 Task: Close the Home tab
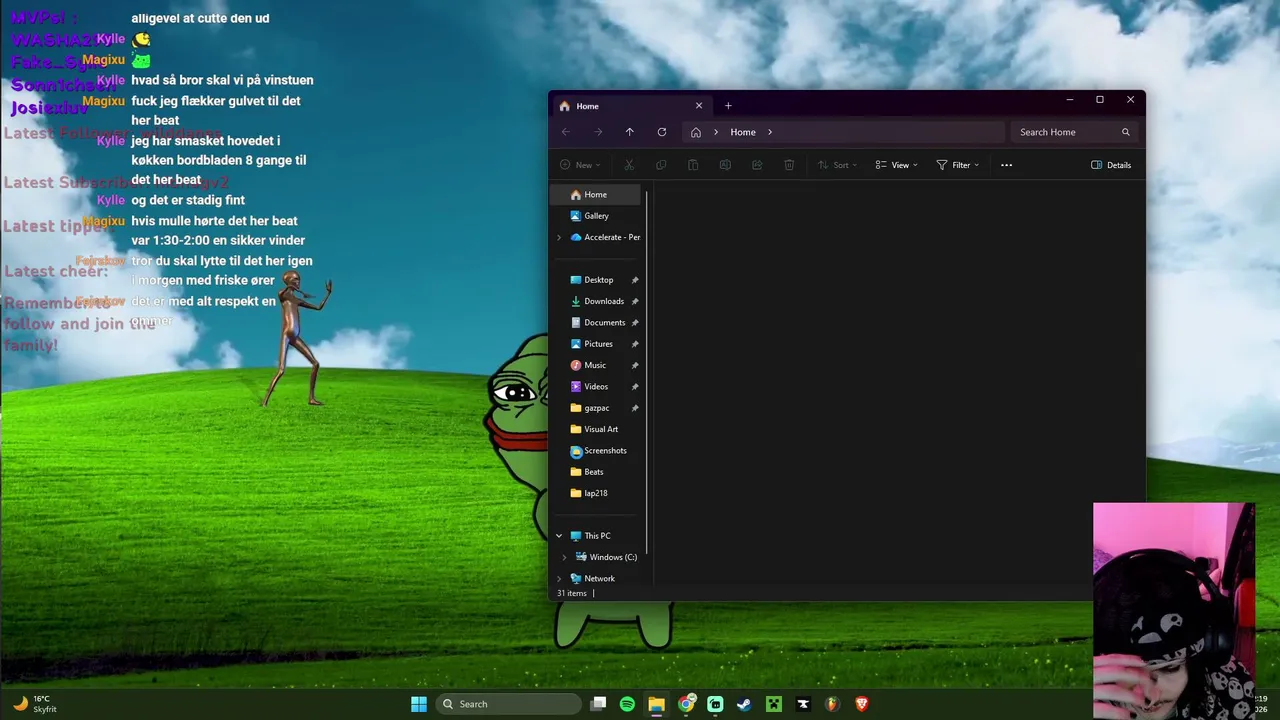(699, 106)
